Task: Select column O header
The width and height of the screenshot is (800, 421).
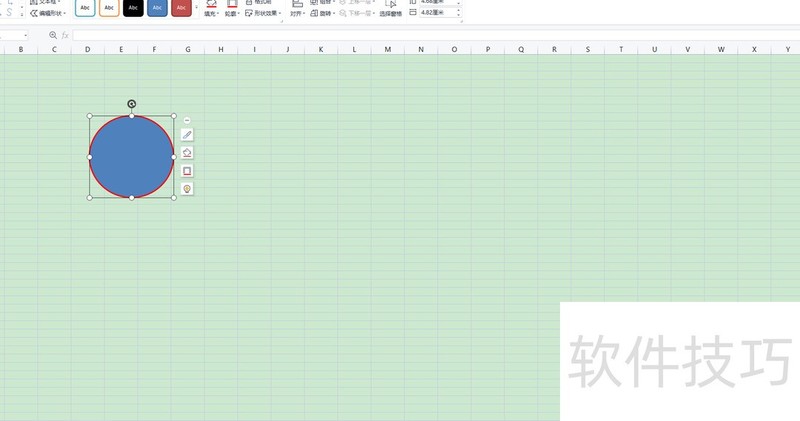Action: coord(454,49)
